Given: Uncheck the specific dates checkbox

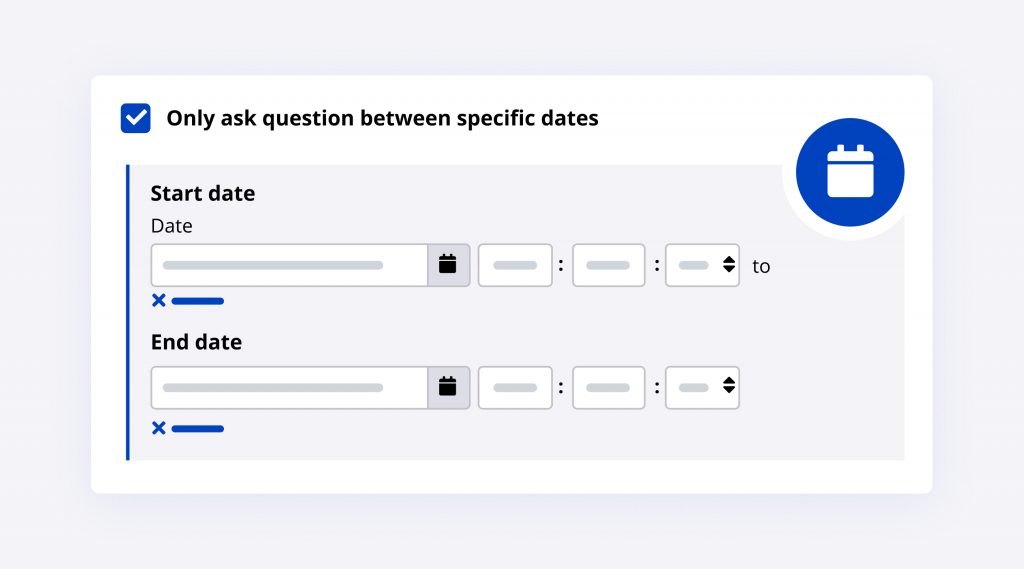Looking at the screenshot, I should 136,118.
